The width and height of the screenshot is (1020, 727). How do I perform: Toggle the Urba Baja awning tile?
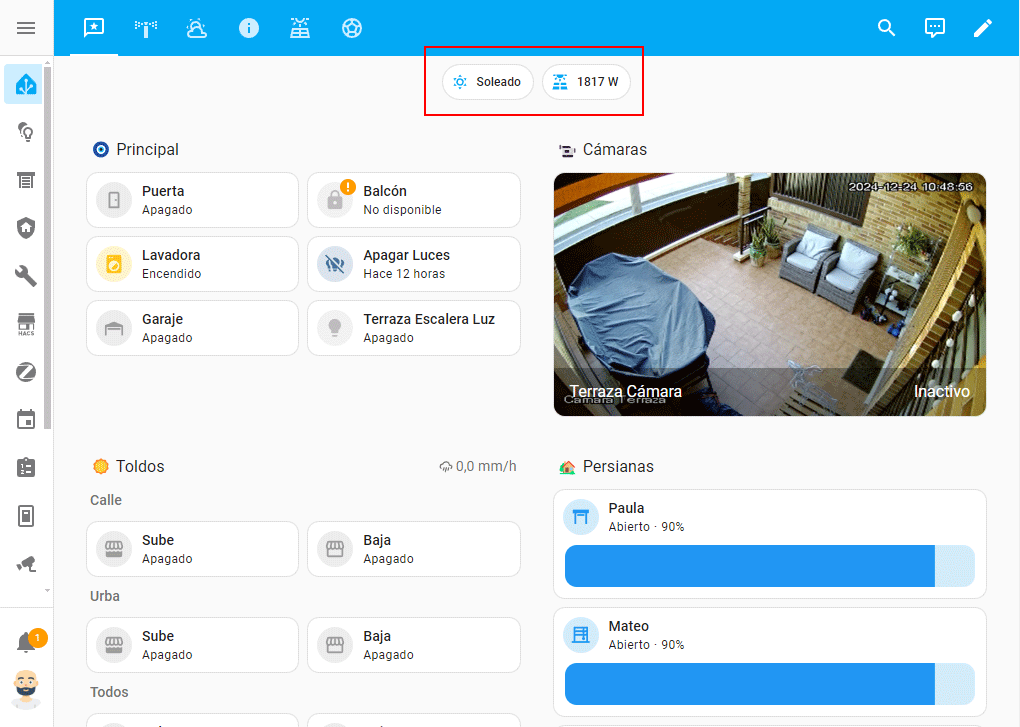(414, 645)
